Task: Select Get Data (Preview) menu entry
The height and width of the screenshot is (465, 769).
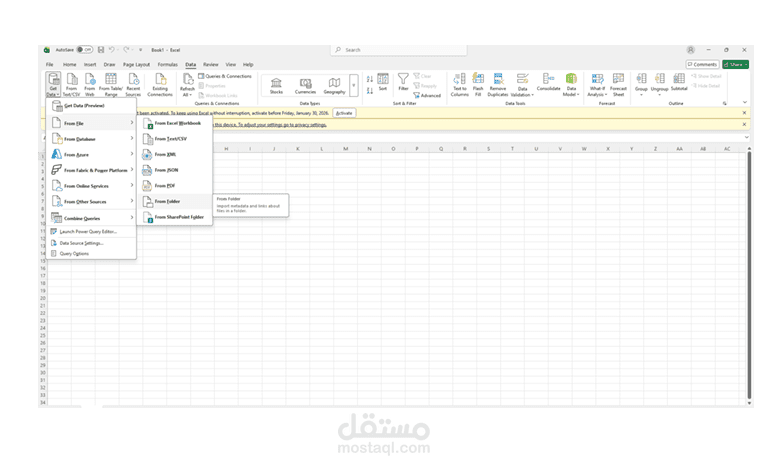Action: 92,105
